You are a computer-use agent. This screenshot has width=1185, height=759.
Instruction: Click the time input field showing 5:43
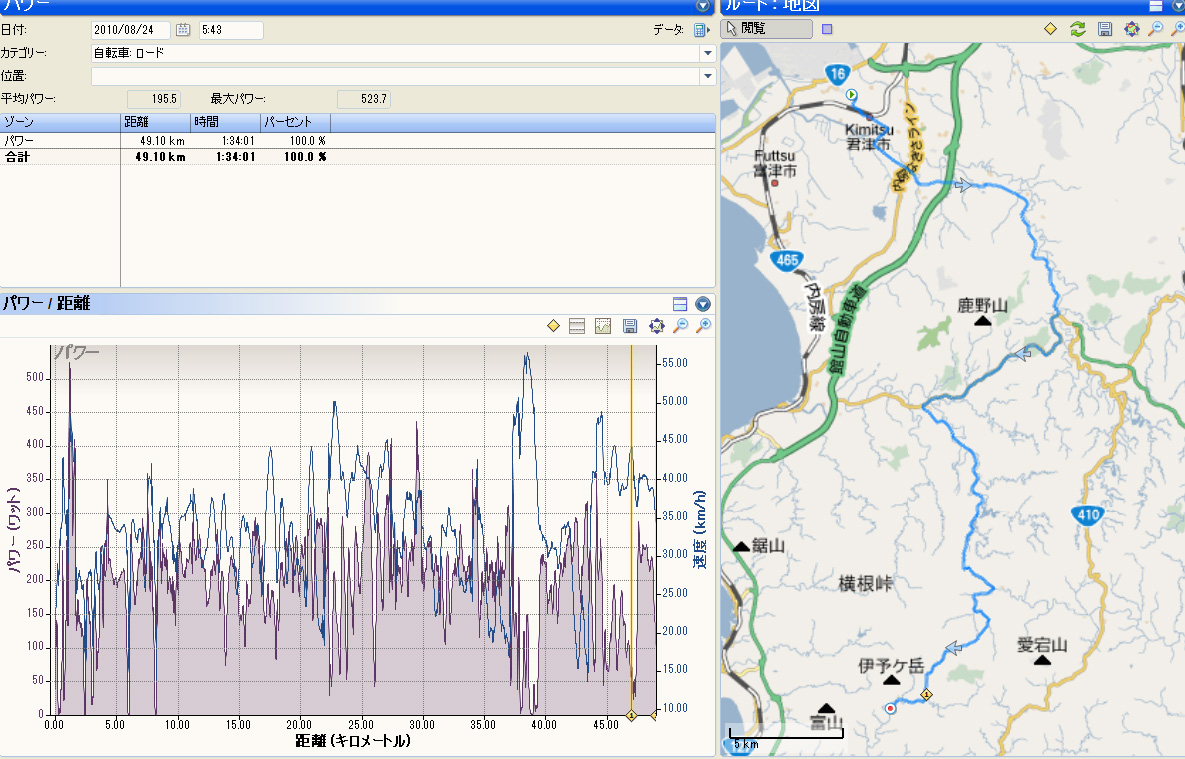pos(231,29)
